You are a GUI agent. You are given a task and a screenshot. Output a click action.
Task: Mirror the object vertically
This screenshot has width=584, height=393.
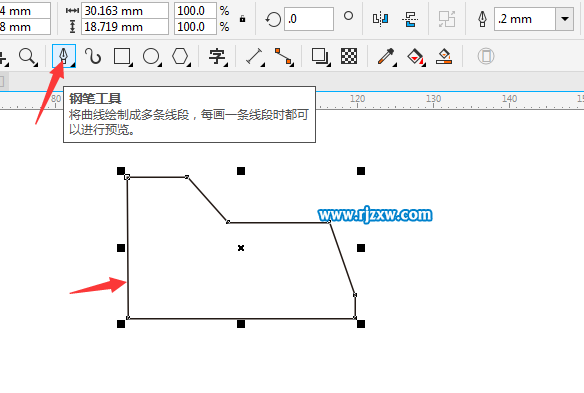click(x=410, y=19)
